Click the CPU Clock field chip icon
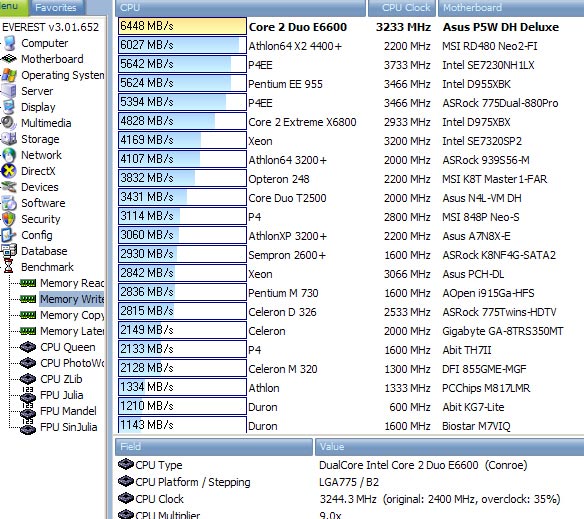 (126, 498)
